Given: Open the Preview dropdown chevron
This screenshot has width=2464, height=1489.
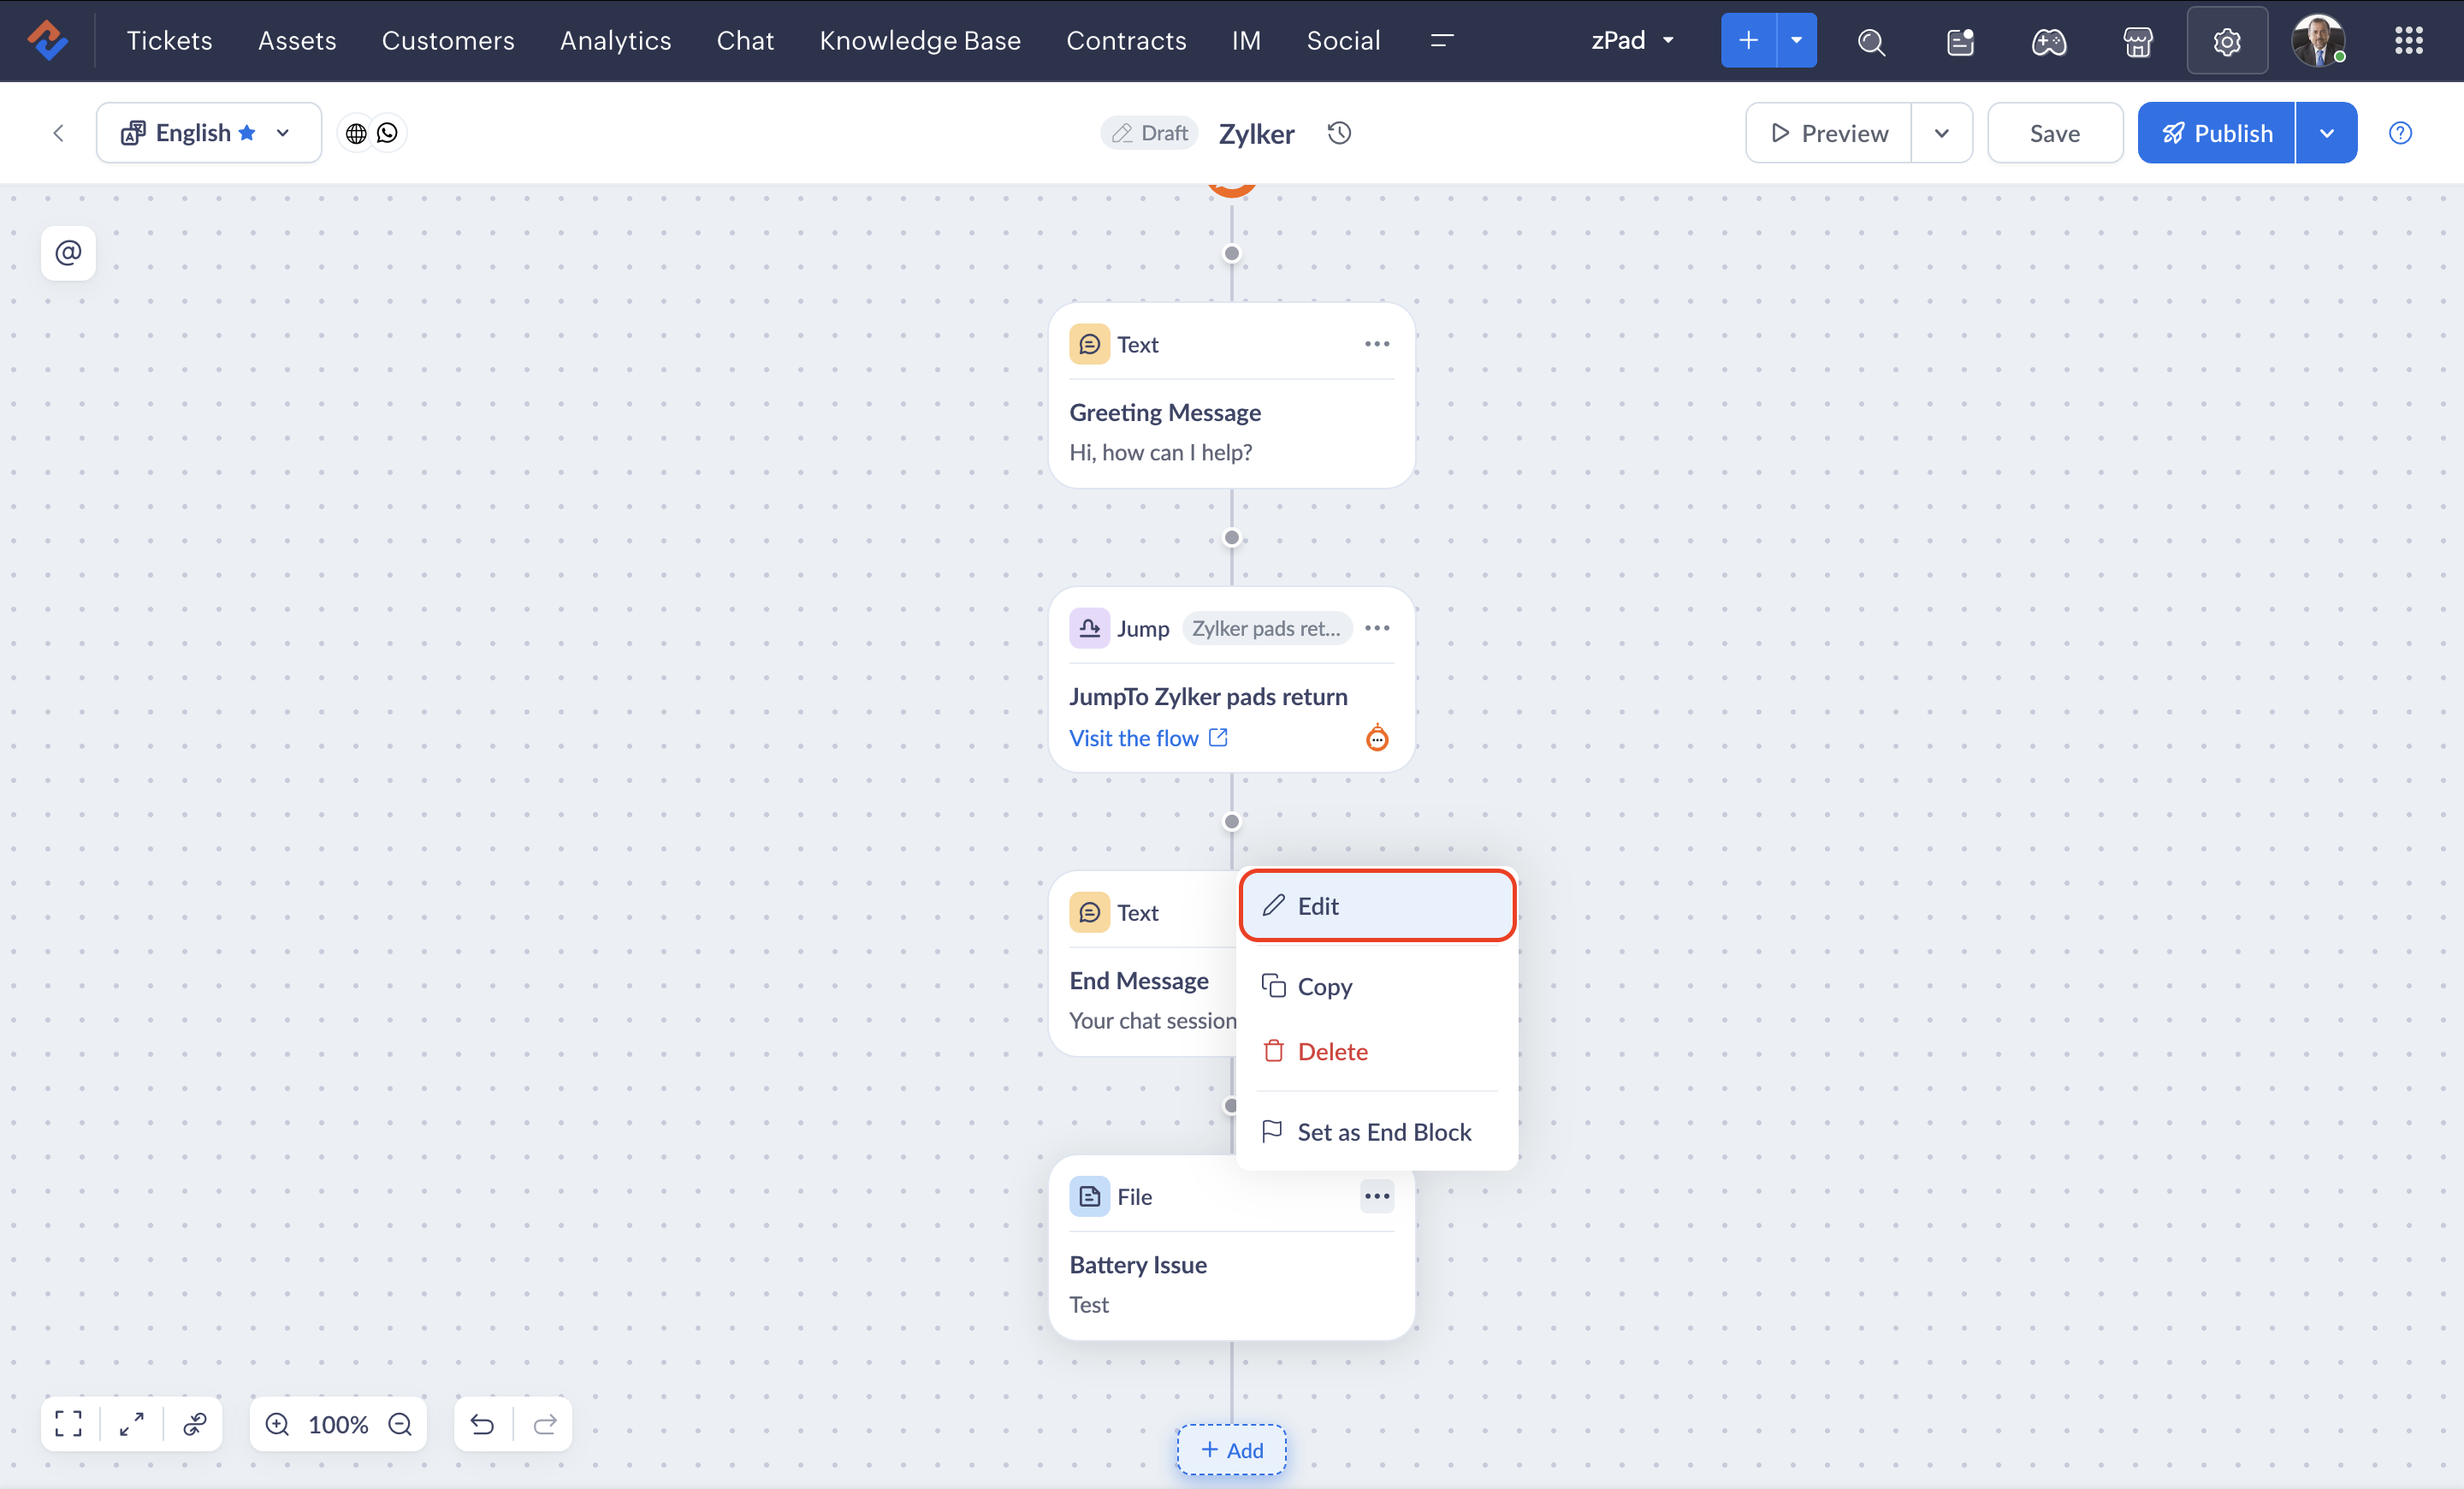Looking at the screenshot, I should coord(1941,133).
